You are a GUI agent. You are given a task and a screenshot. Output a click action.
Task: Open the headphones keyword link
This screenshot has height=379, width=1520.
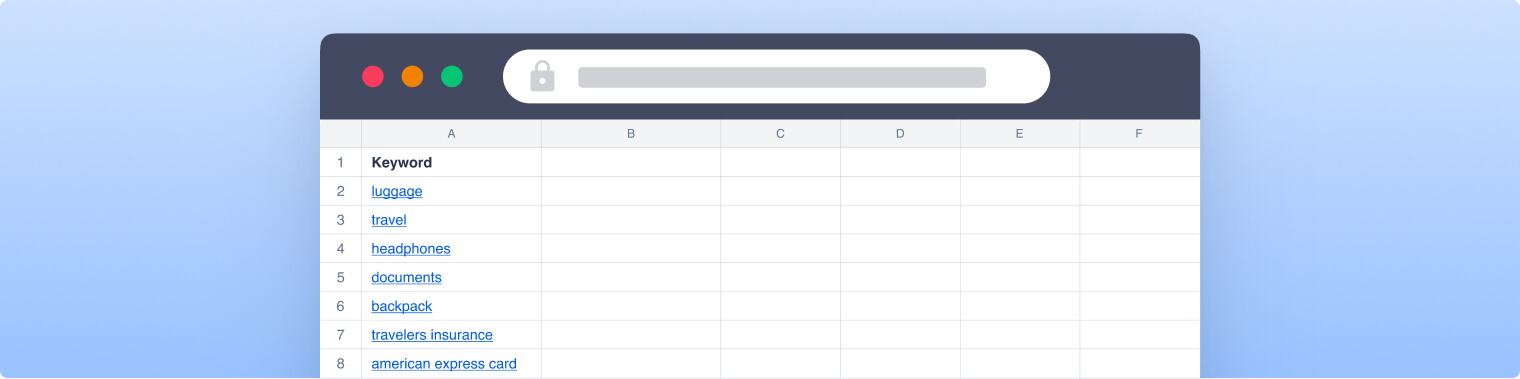tap(411, 248)
